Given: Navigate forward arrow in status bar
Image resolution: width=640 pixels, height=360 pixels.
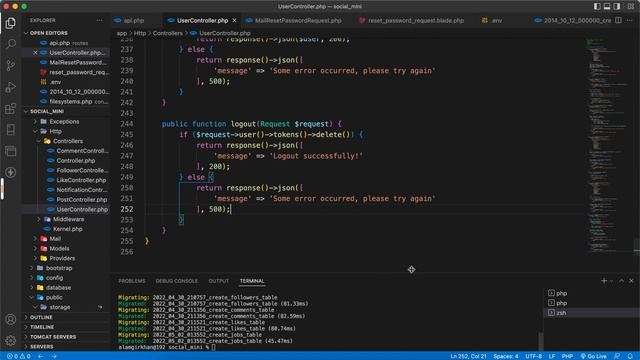Looking at the screenshot, I should tap(53, 356).
